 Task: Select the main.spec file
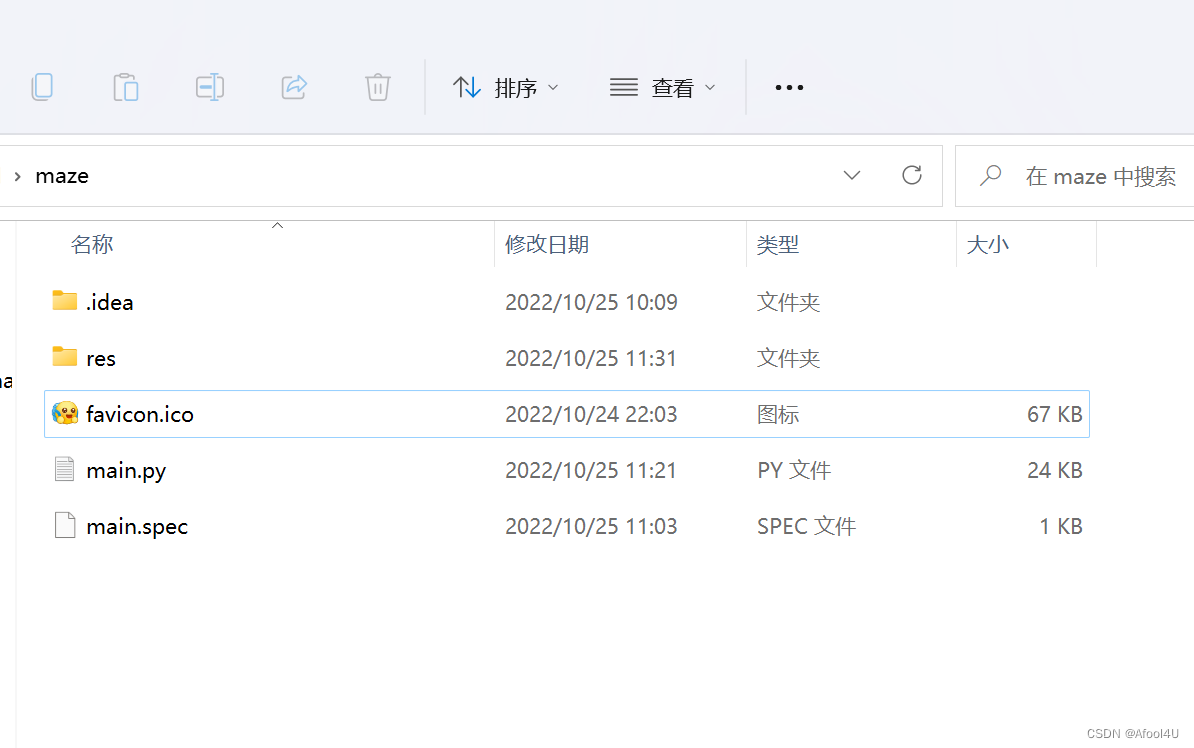pyautogui.click(x=137, y=526)
